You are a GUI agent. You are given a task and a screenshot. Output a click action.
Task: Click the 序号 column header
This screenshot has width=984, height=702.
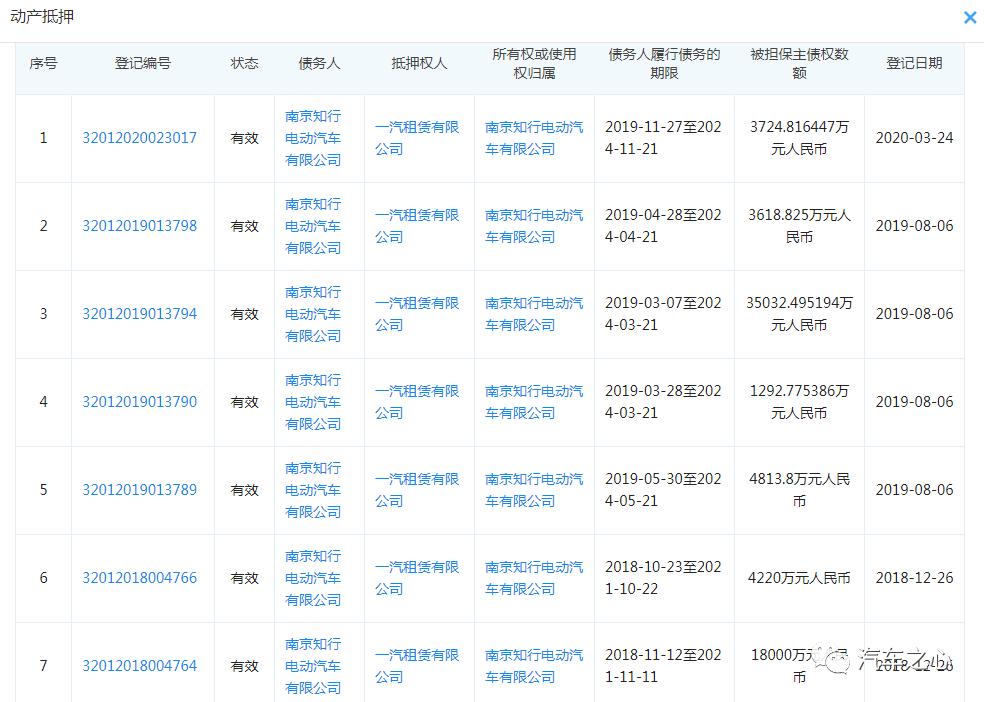(x=43, y=63)
